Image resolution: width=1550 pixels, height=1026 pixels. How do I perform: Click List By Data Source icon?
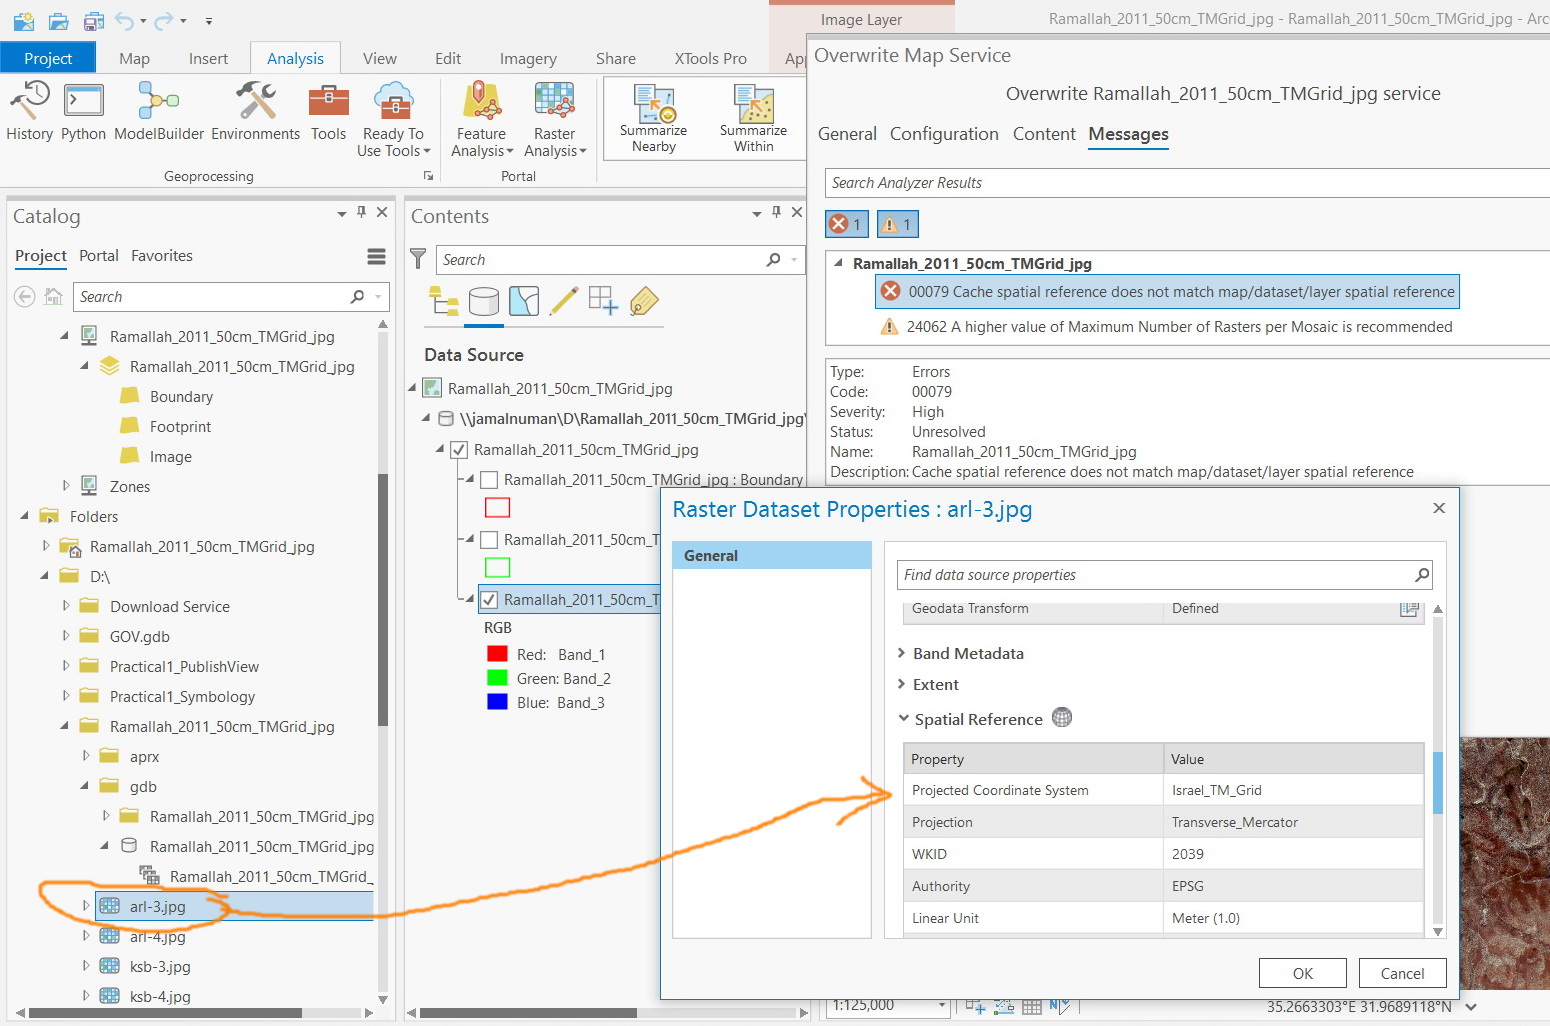click(x=484, y=301)
